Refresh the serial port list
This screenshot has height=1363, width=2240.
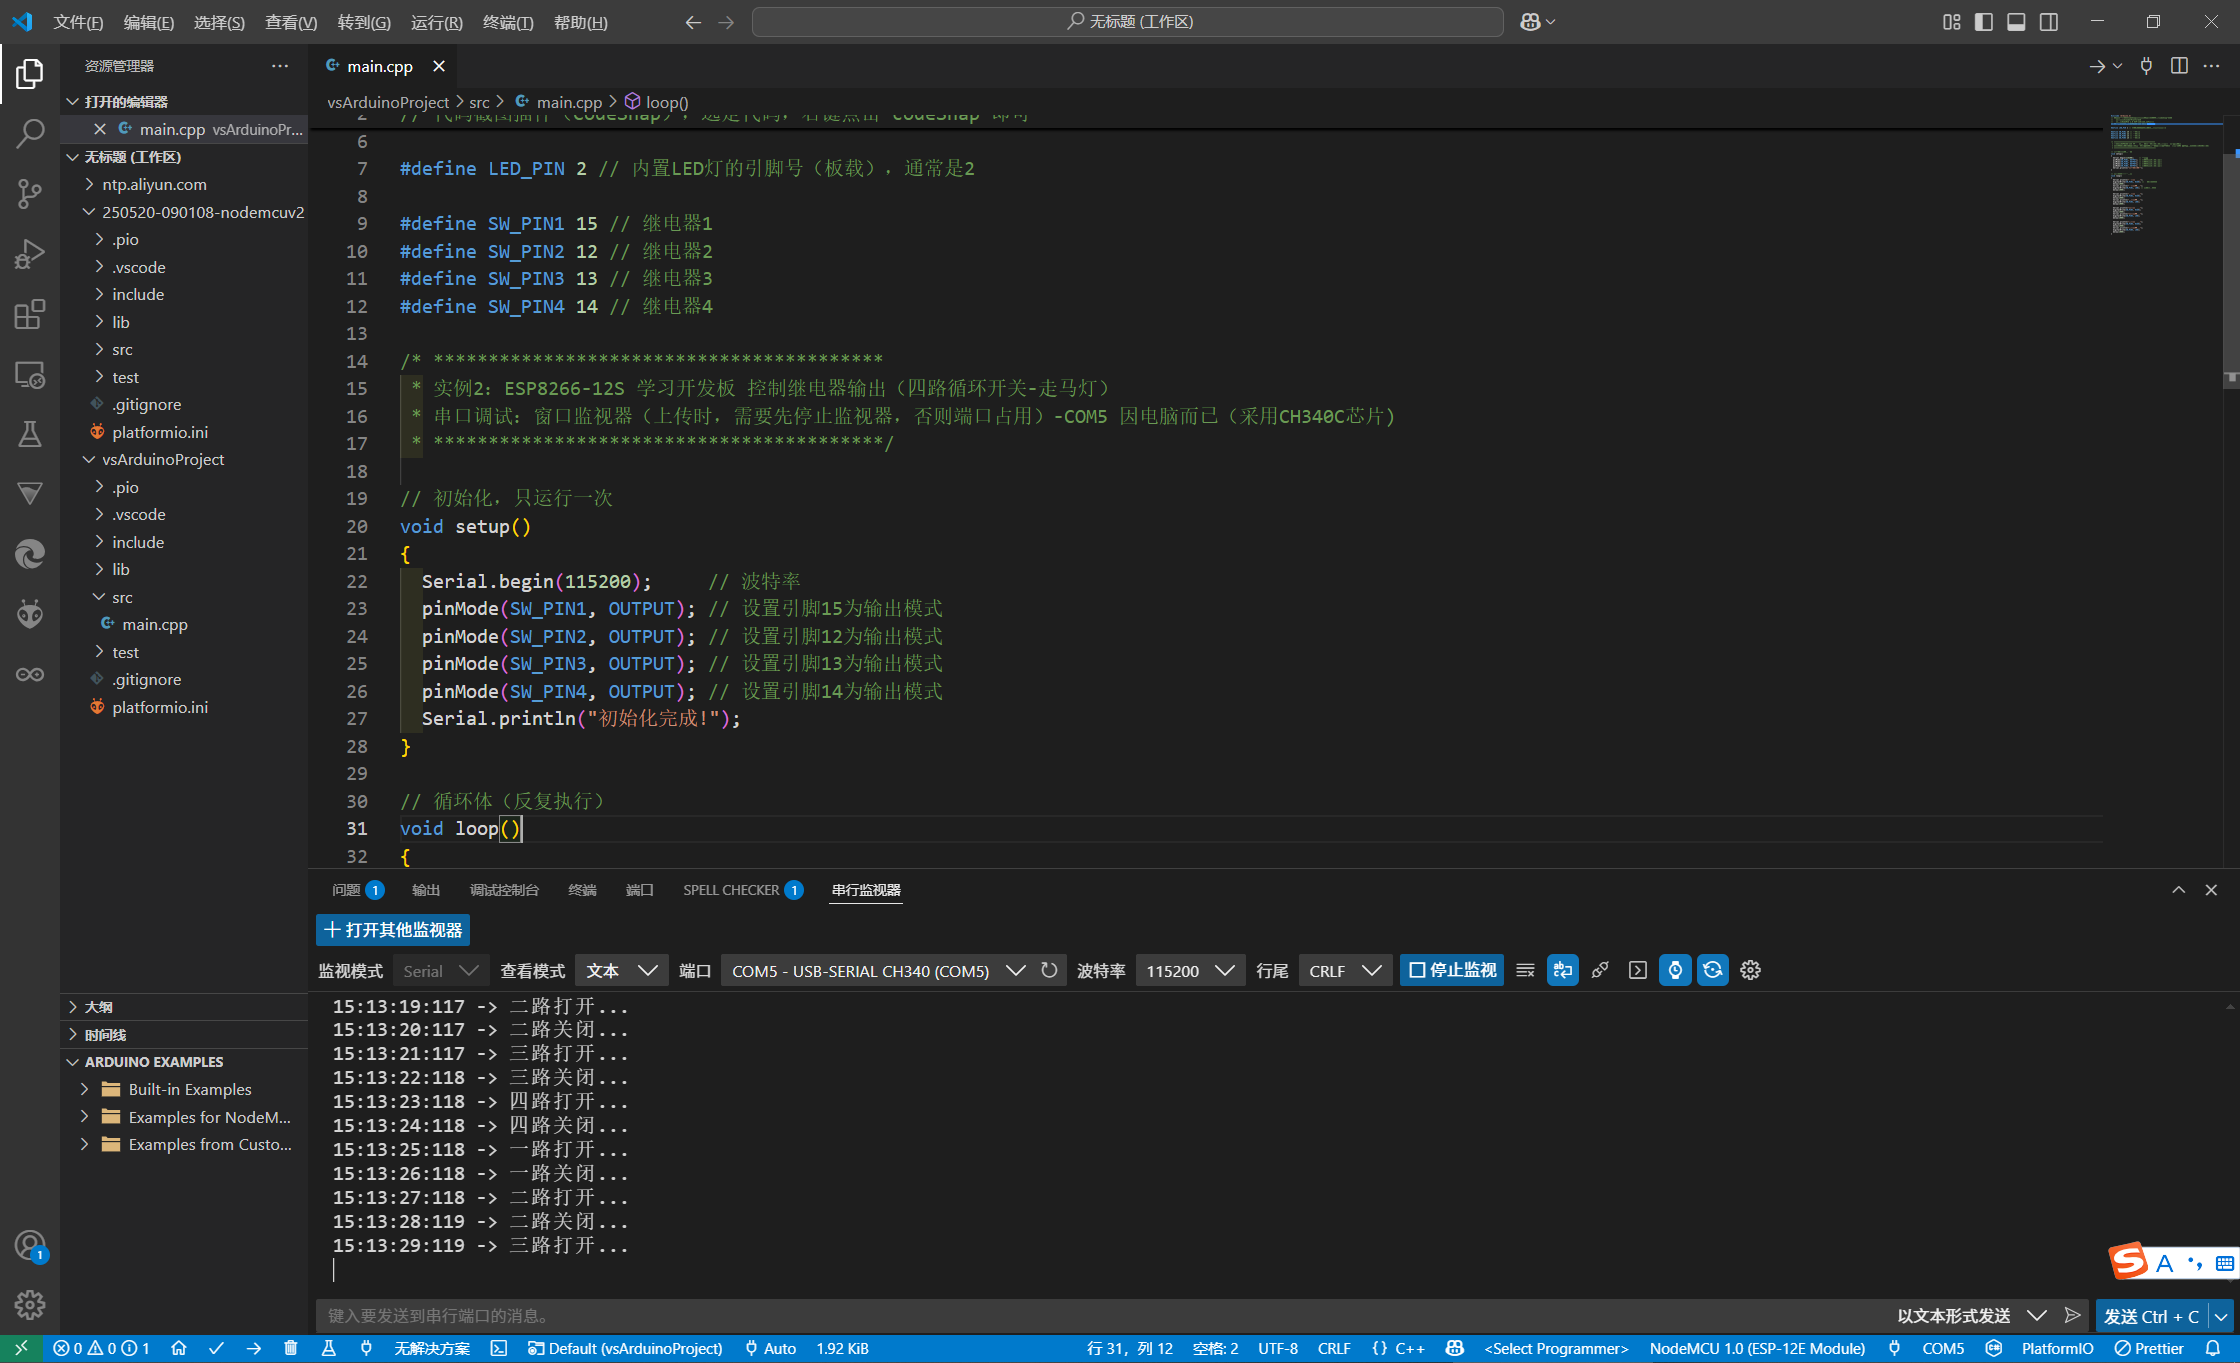tap(1049, 970)
